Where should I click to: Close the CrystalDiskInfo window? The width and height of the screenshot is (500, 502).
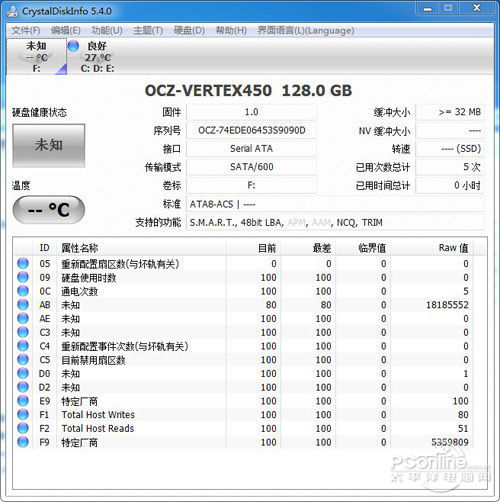pyautogui.click(x=477, y=9)
